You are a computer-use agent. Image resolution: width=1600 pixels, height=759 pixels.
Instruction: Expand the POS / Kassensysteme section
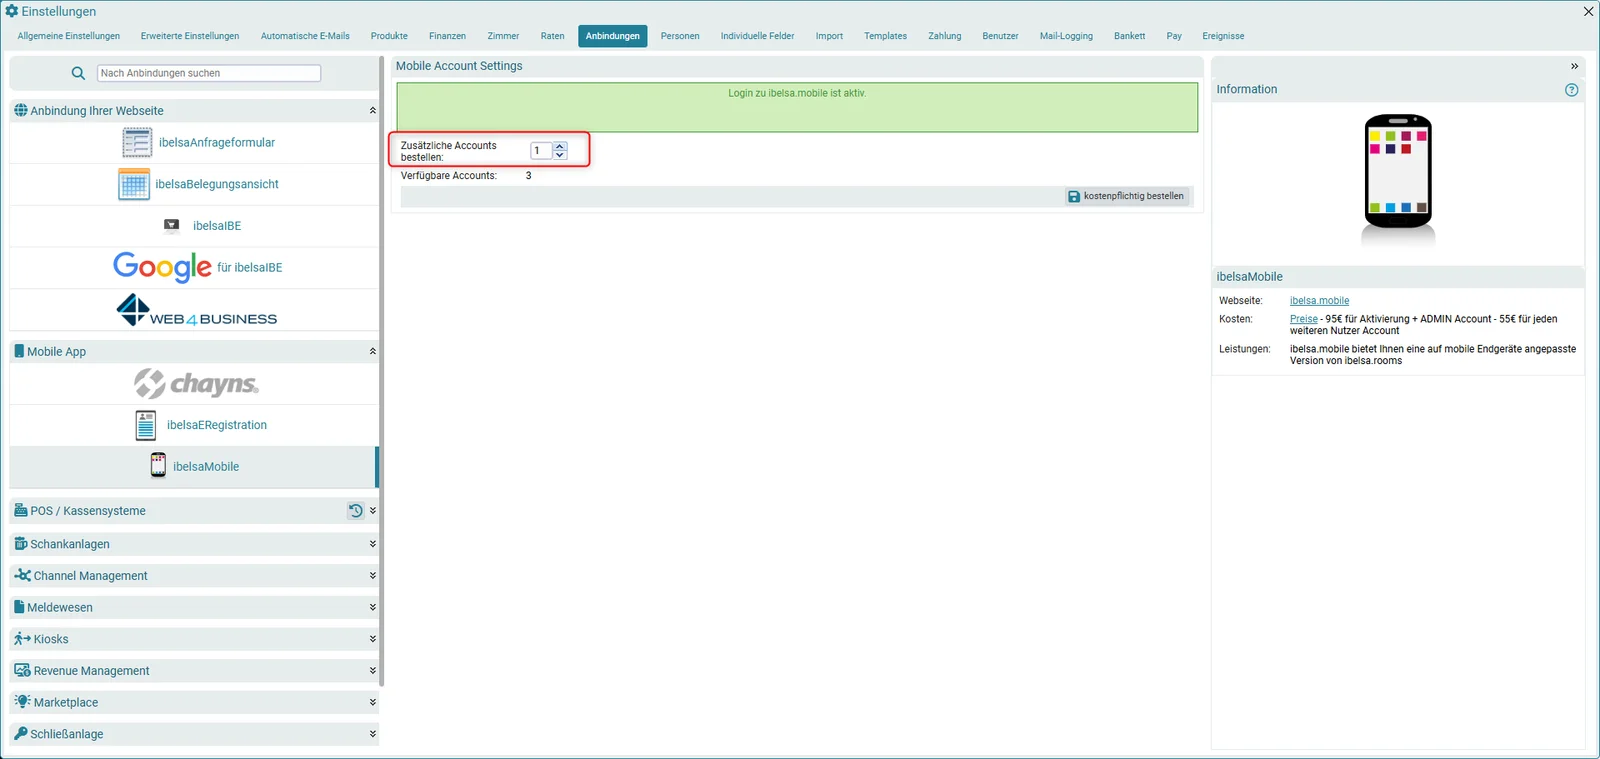373,511
